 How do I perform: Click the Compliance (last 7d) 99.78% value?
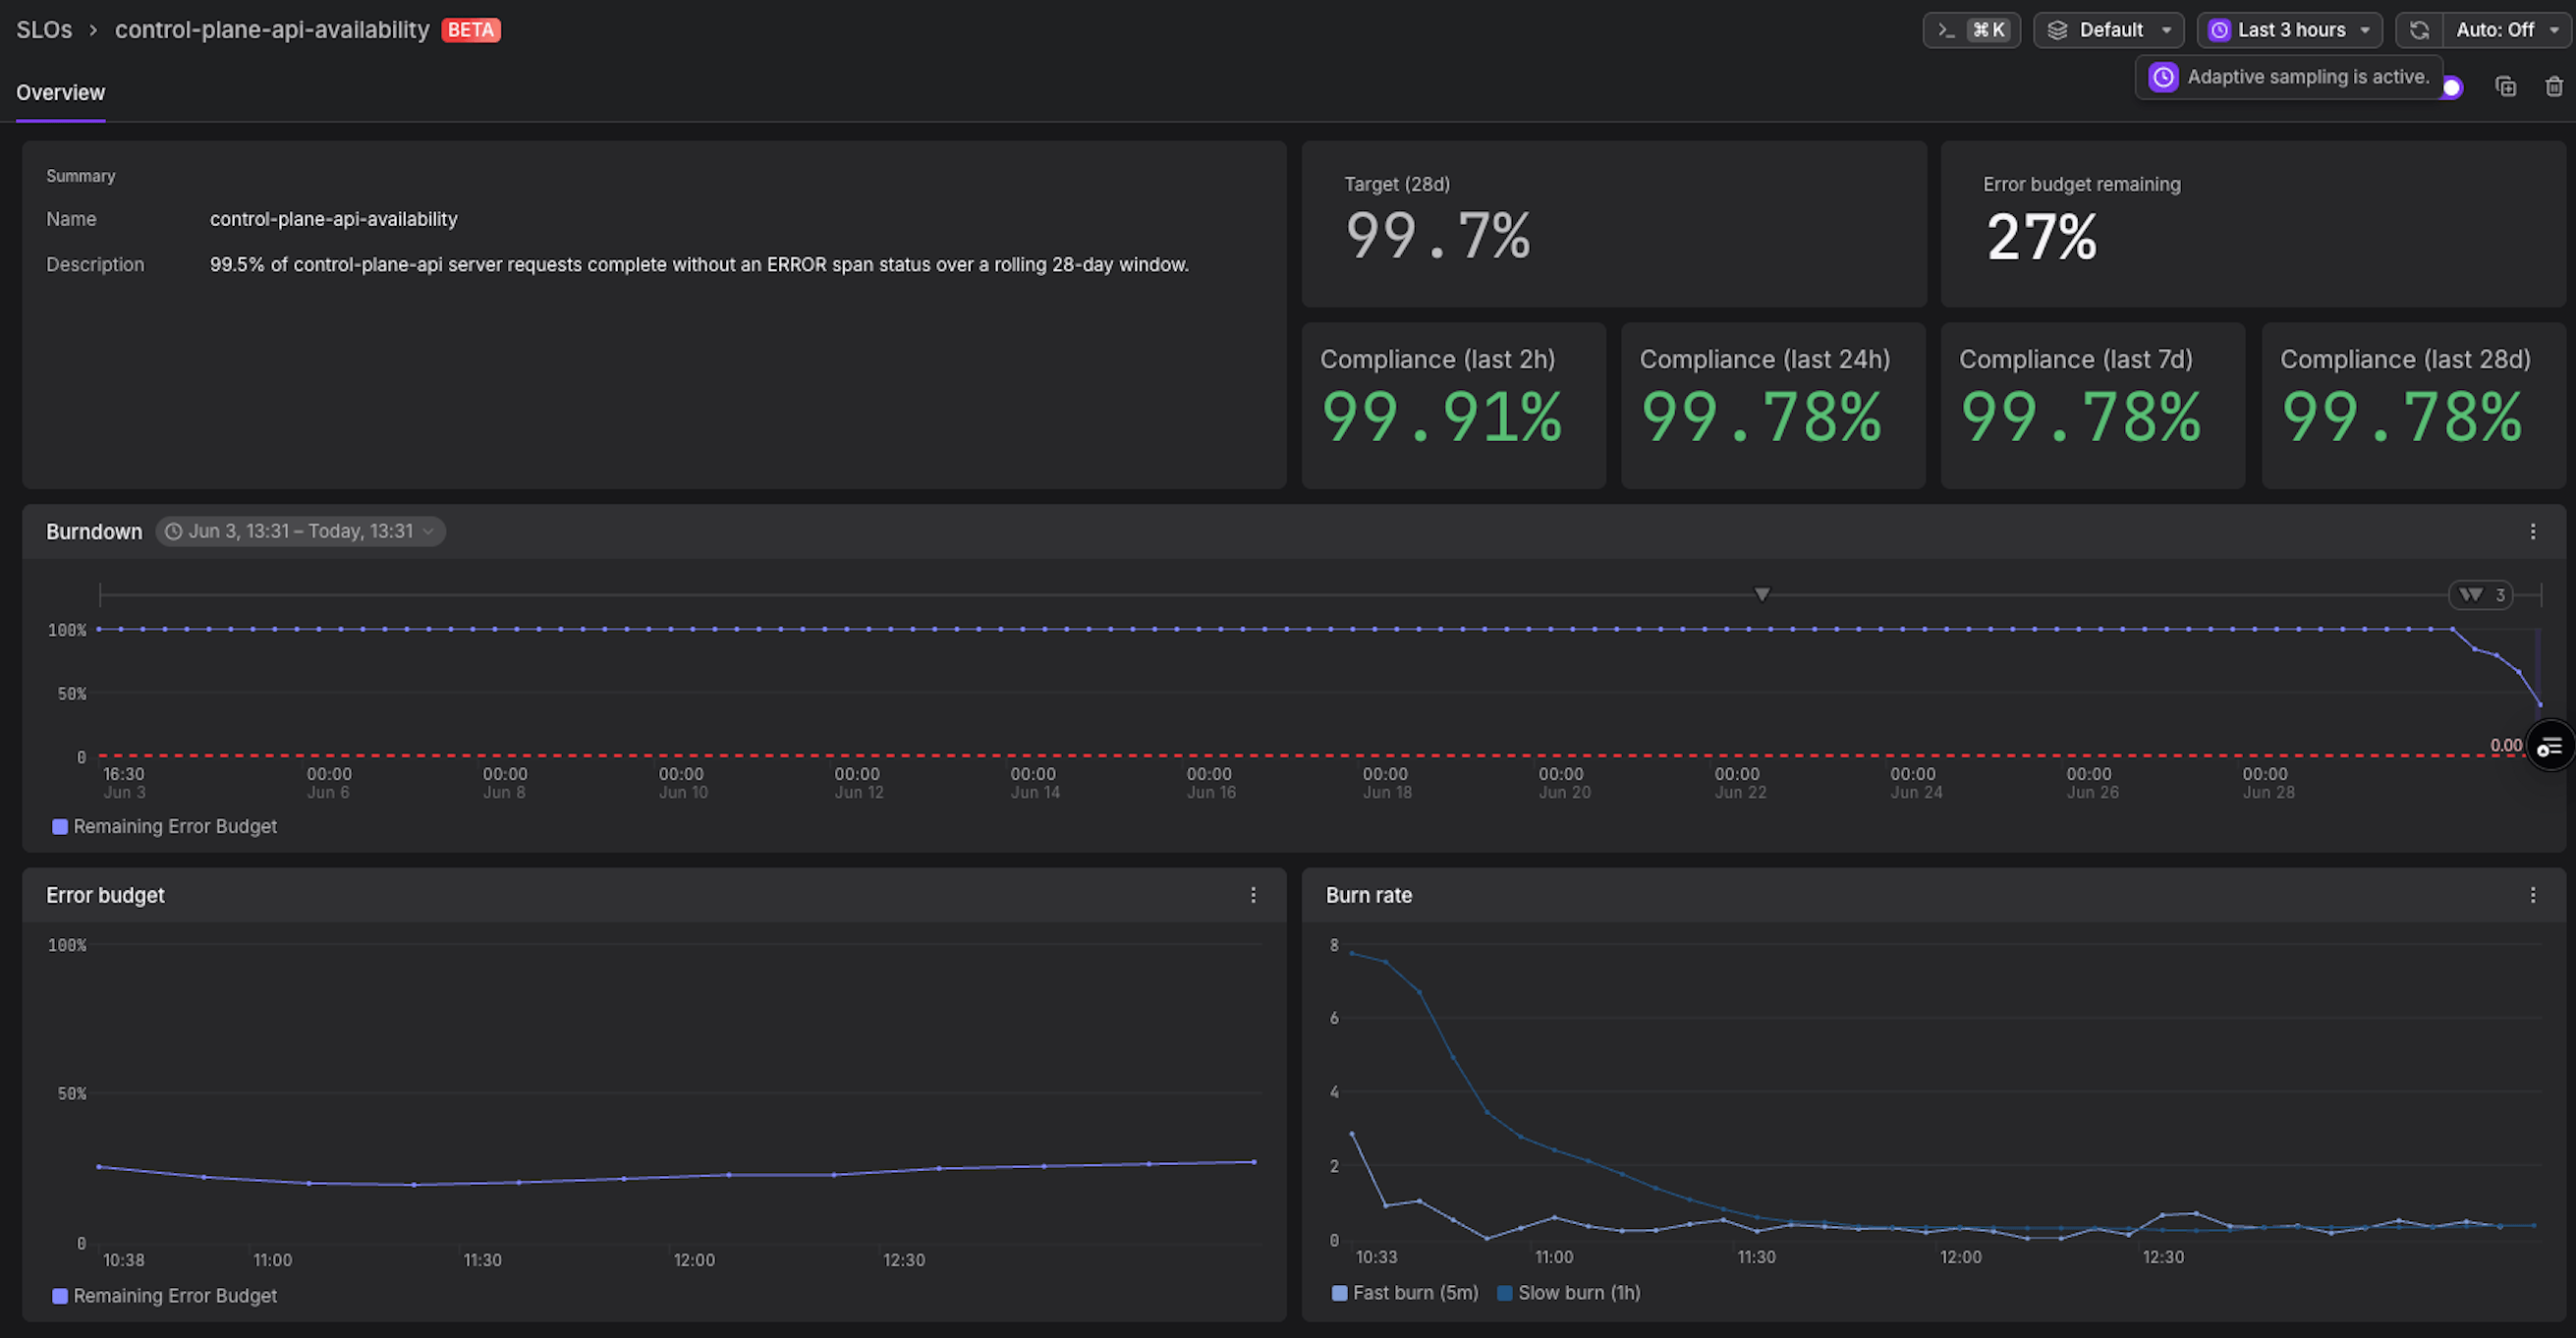(x=2080, y=417)
